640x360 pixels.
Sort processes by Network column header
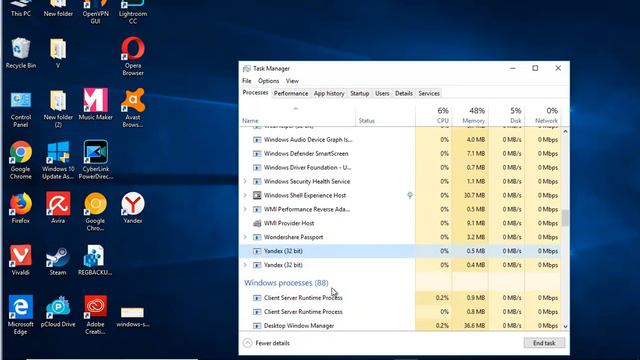coord(543,115)
